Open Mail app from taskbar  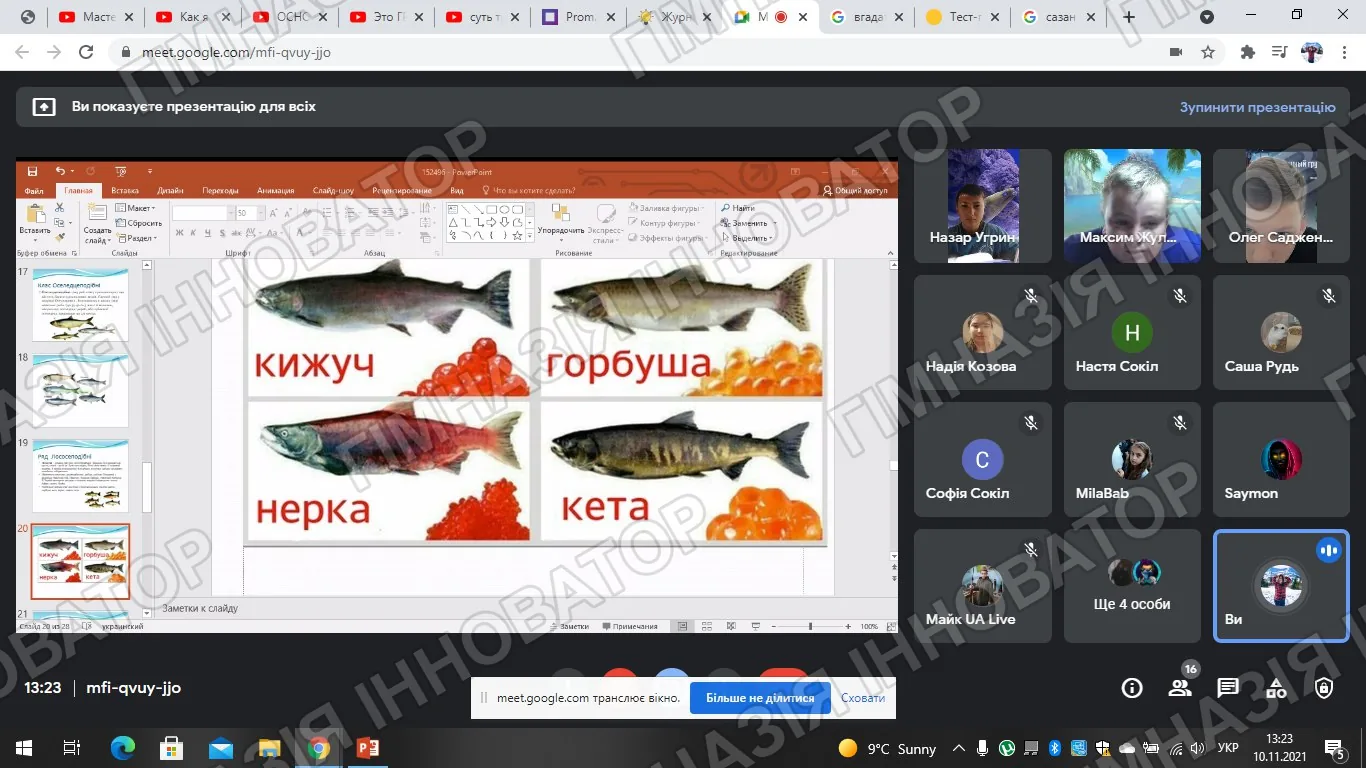click(x=220, y=748)
